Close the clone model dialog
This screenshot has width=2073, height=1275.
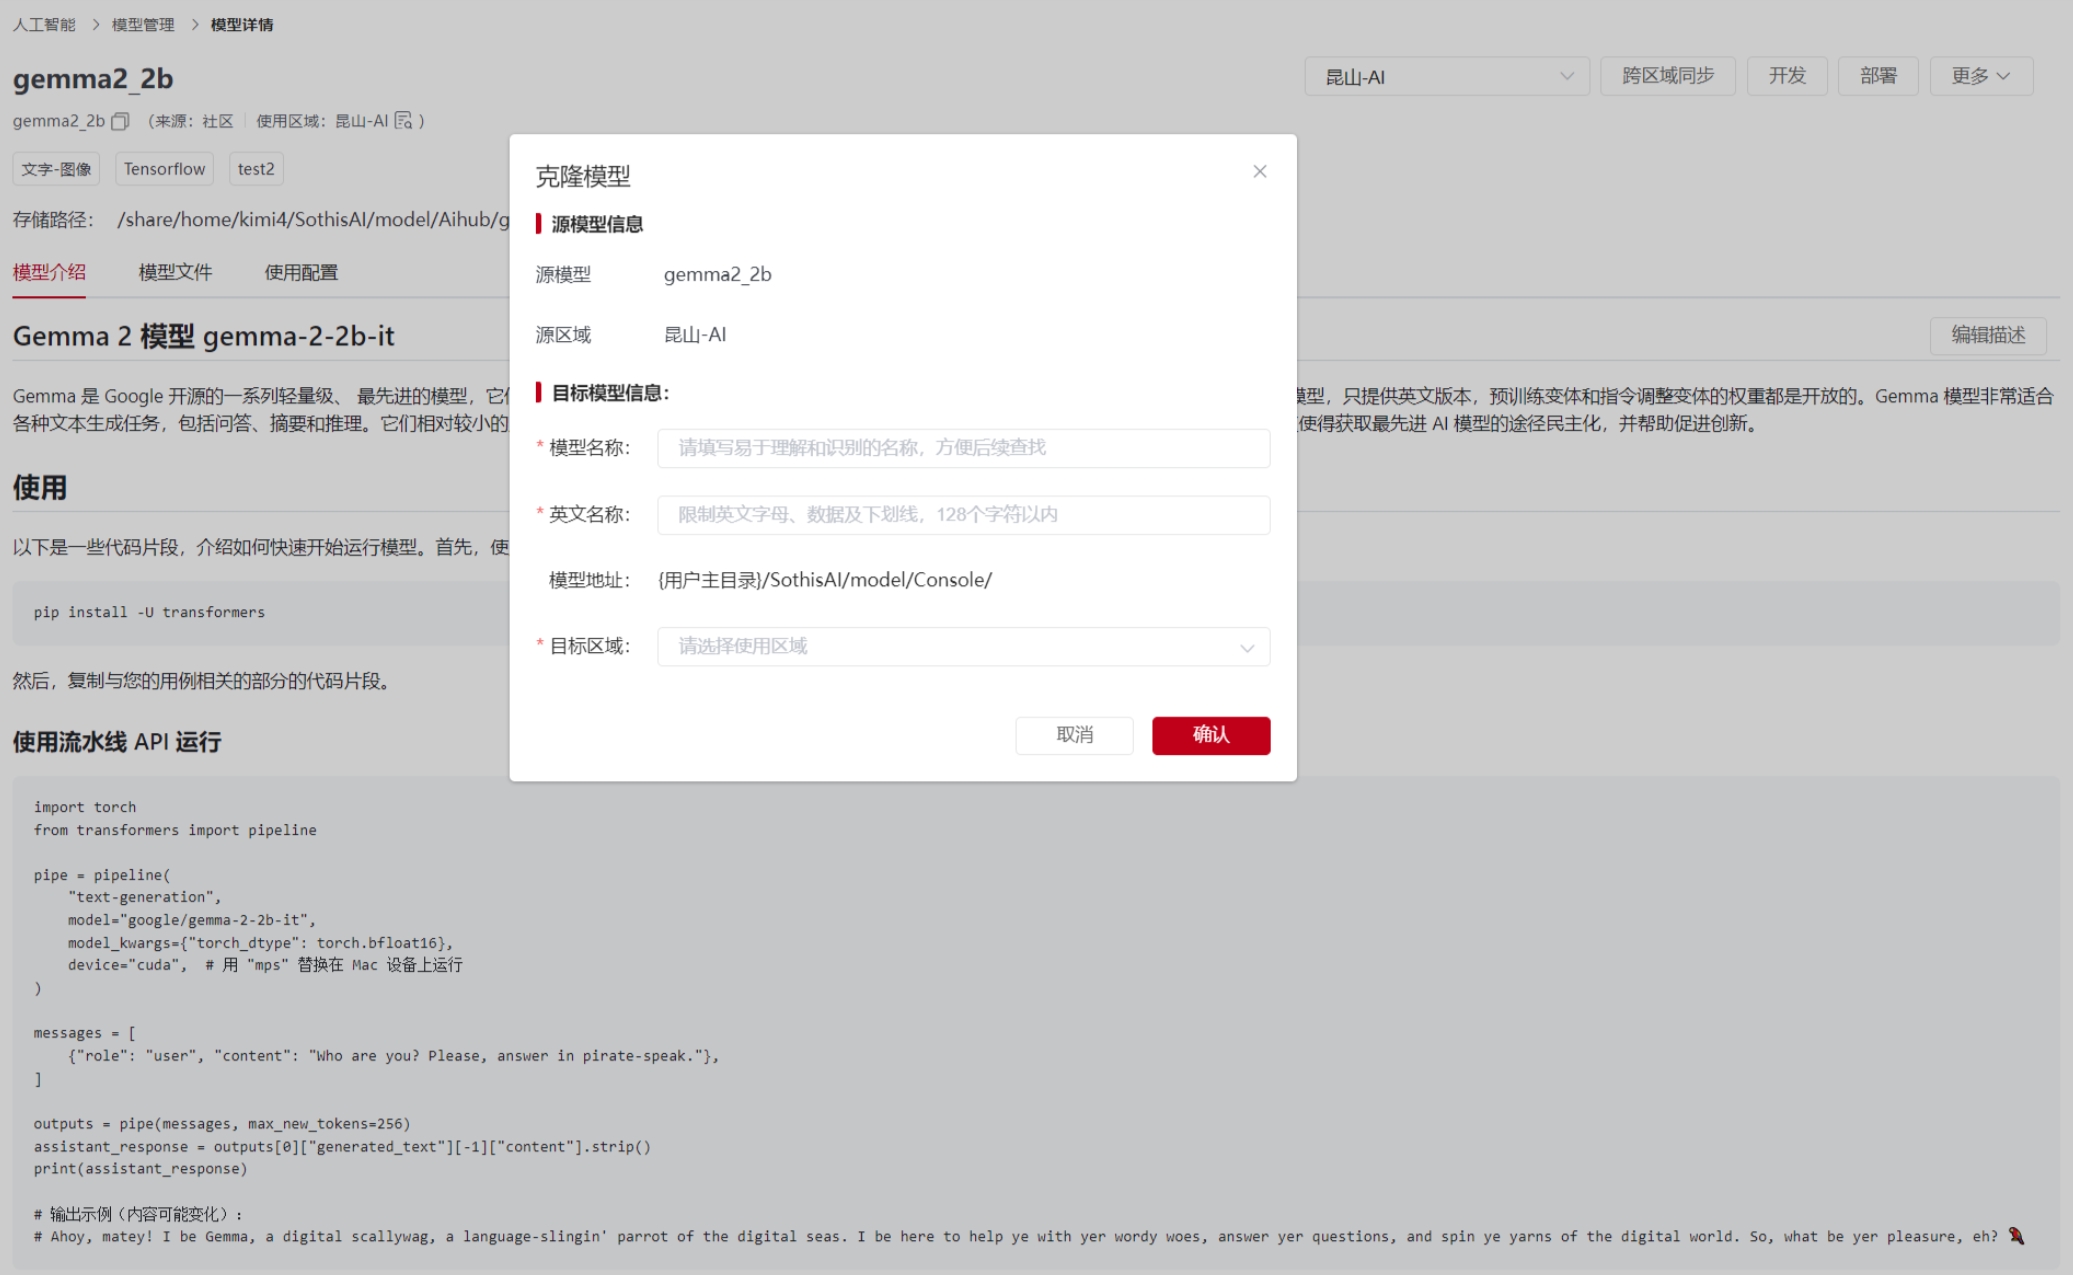[x=1259, y=172]
